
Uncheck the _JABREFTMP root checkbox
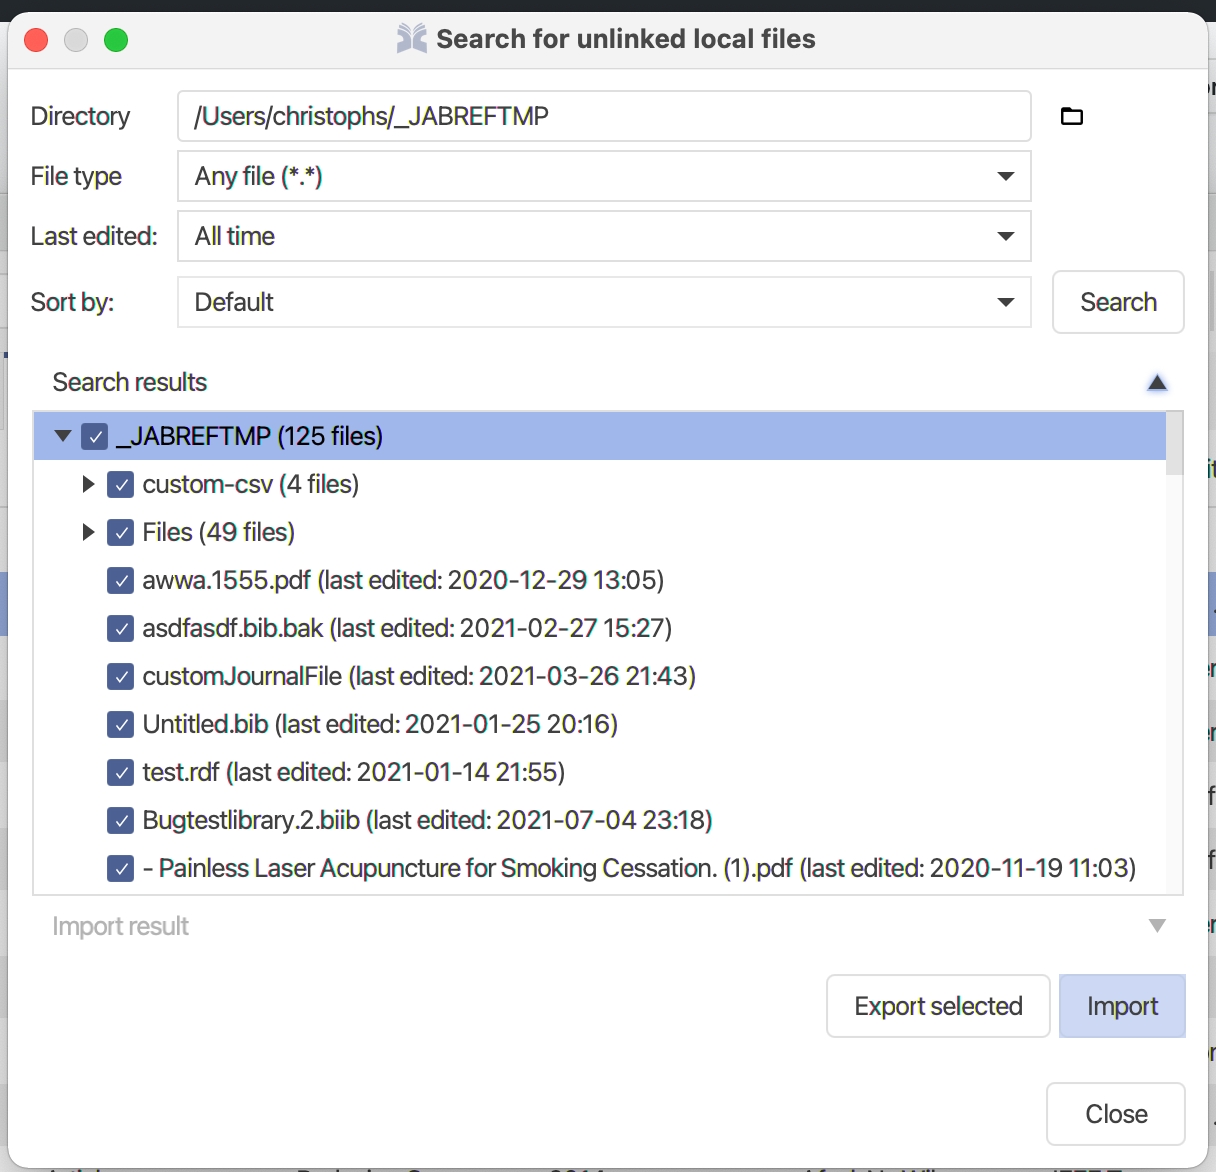[95, 436]
